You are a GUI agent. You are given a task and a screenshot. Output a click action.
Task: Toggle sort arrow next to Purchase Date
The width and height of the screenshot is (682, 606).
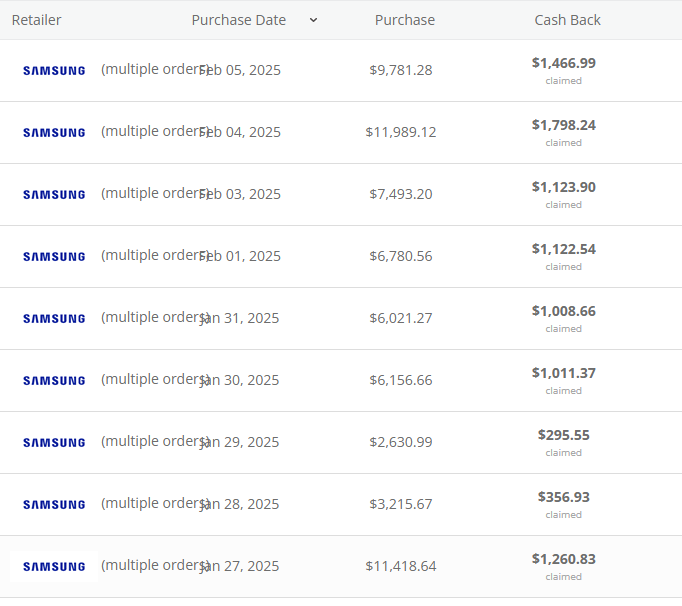pos(313,20)
